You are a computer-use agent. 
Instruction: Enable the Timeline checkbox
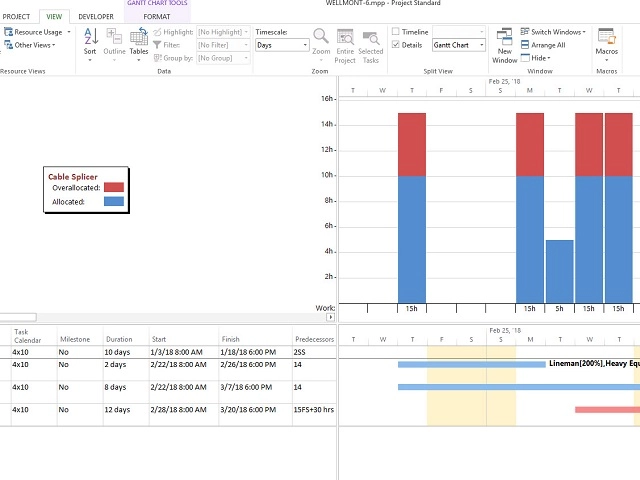coord(396,32)
